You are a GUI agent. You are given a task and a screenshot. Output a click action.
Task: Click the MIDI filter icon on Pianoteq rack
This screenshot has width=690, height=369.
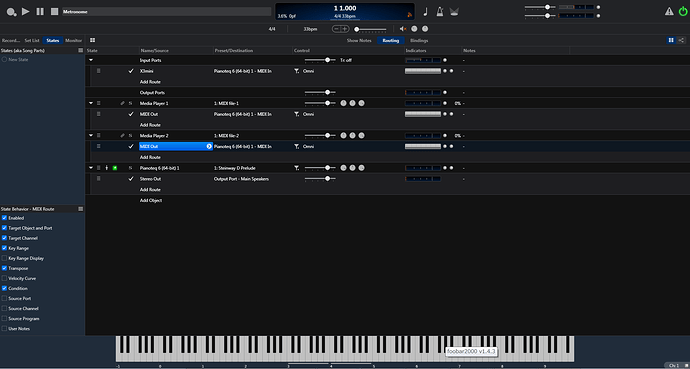(x=297, y=168)
